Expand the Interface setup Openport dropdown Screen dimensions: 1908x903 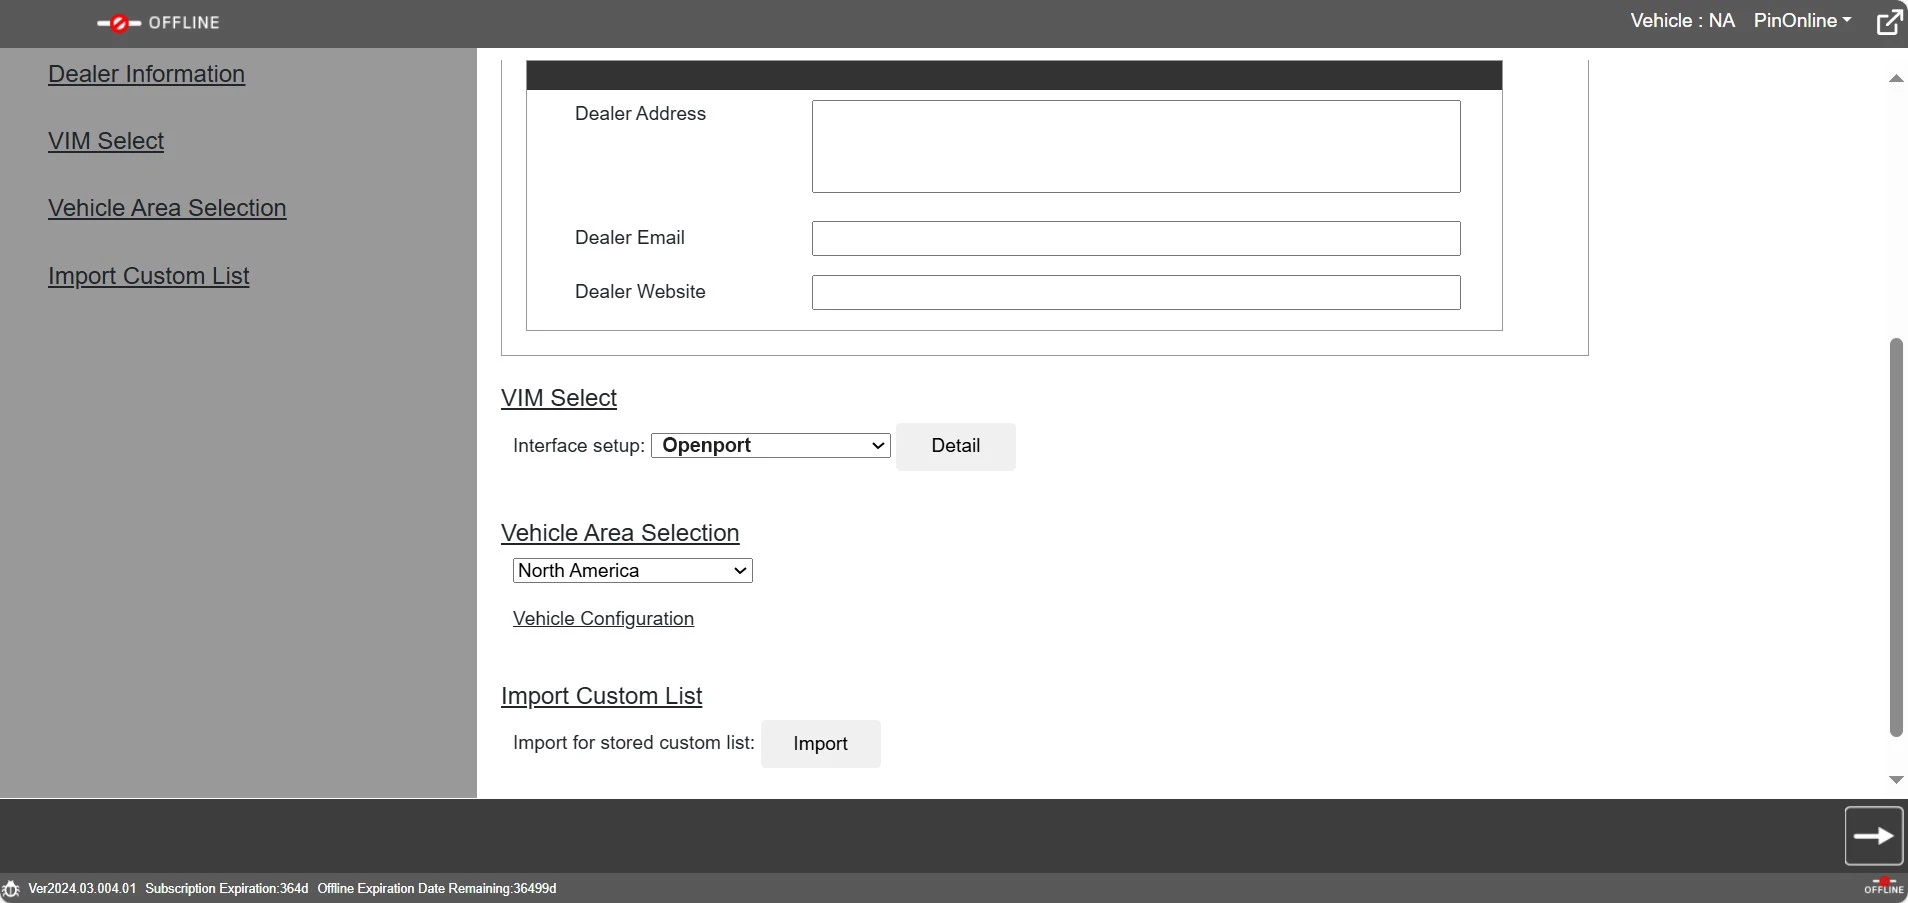770,446
